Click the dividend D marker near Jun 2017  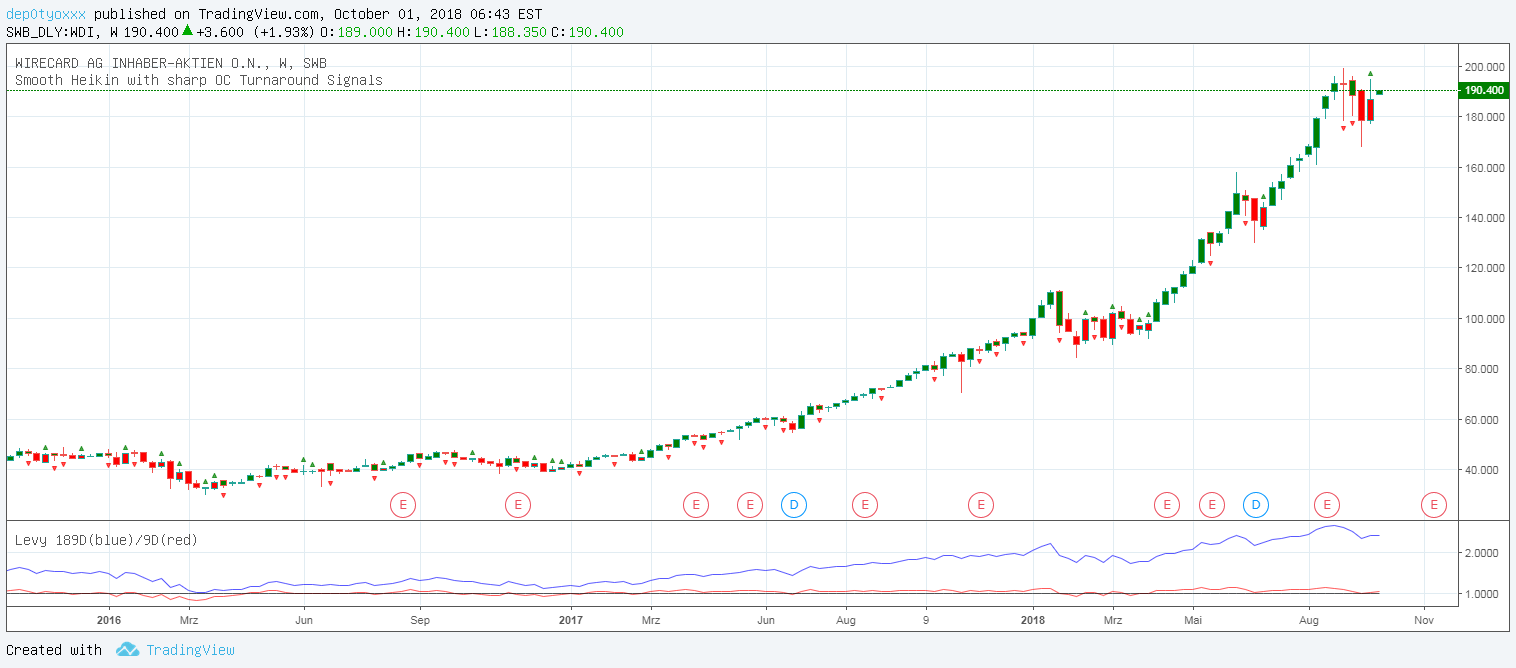[x=793, y=505]
